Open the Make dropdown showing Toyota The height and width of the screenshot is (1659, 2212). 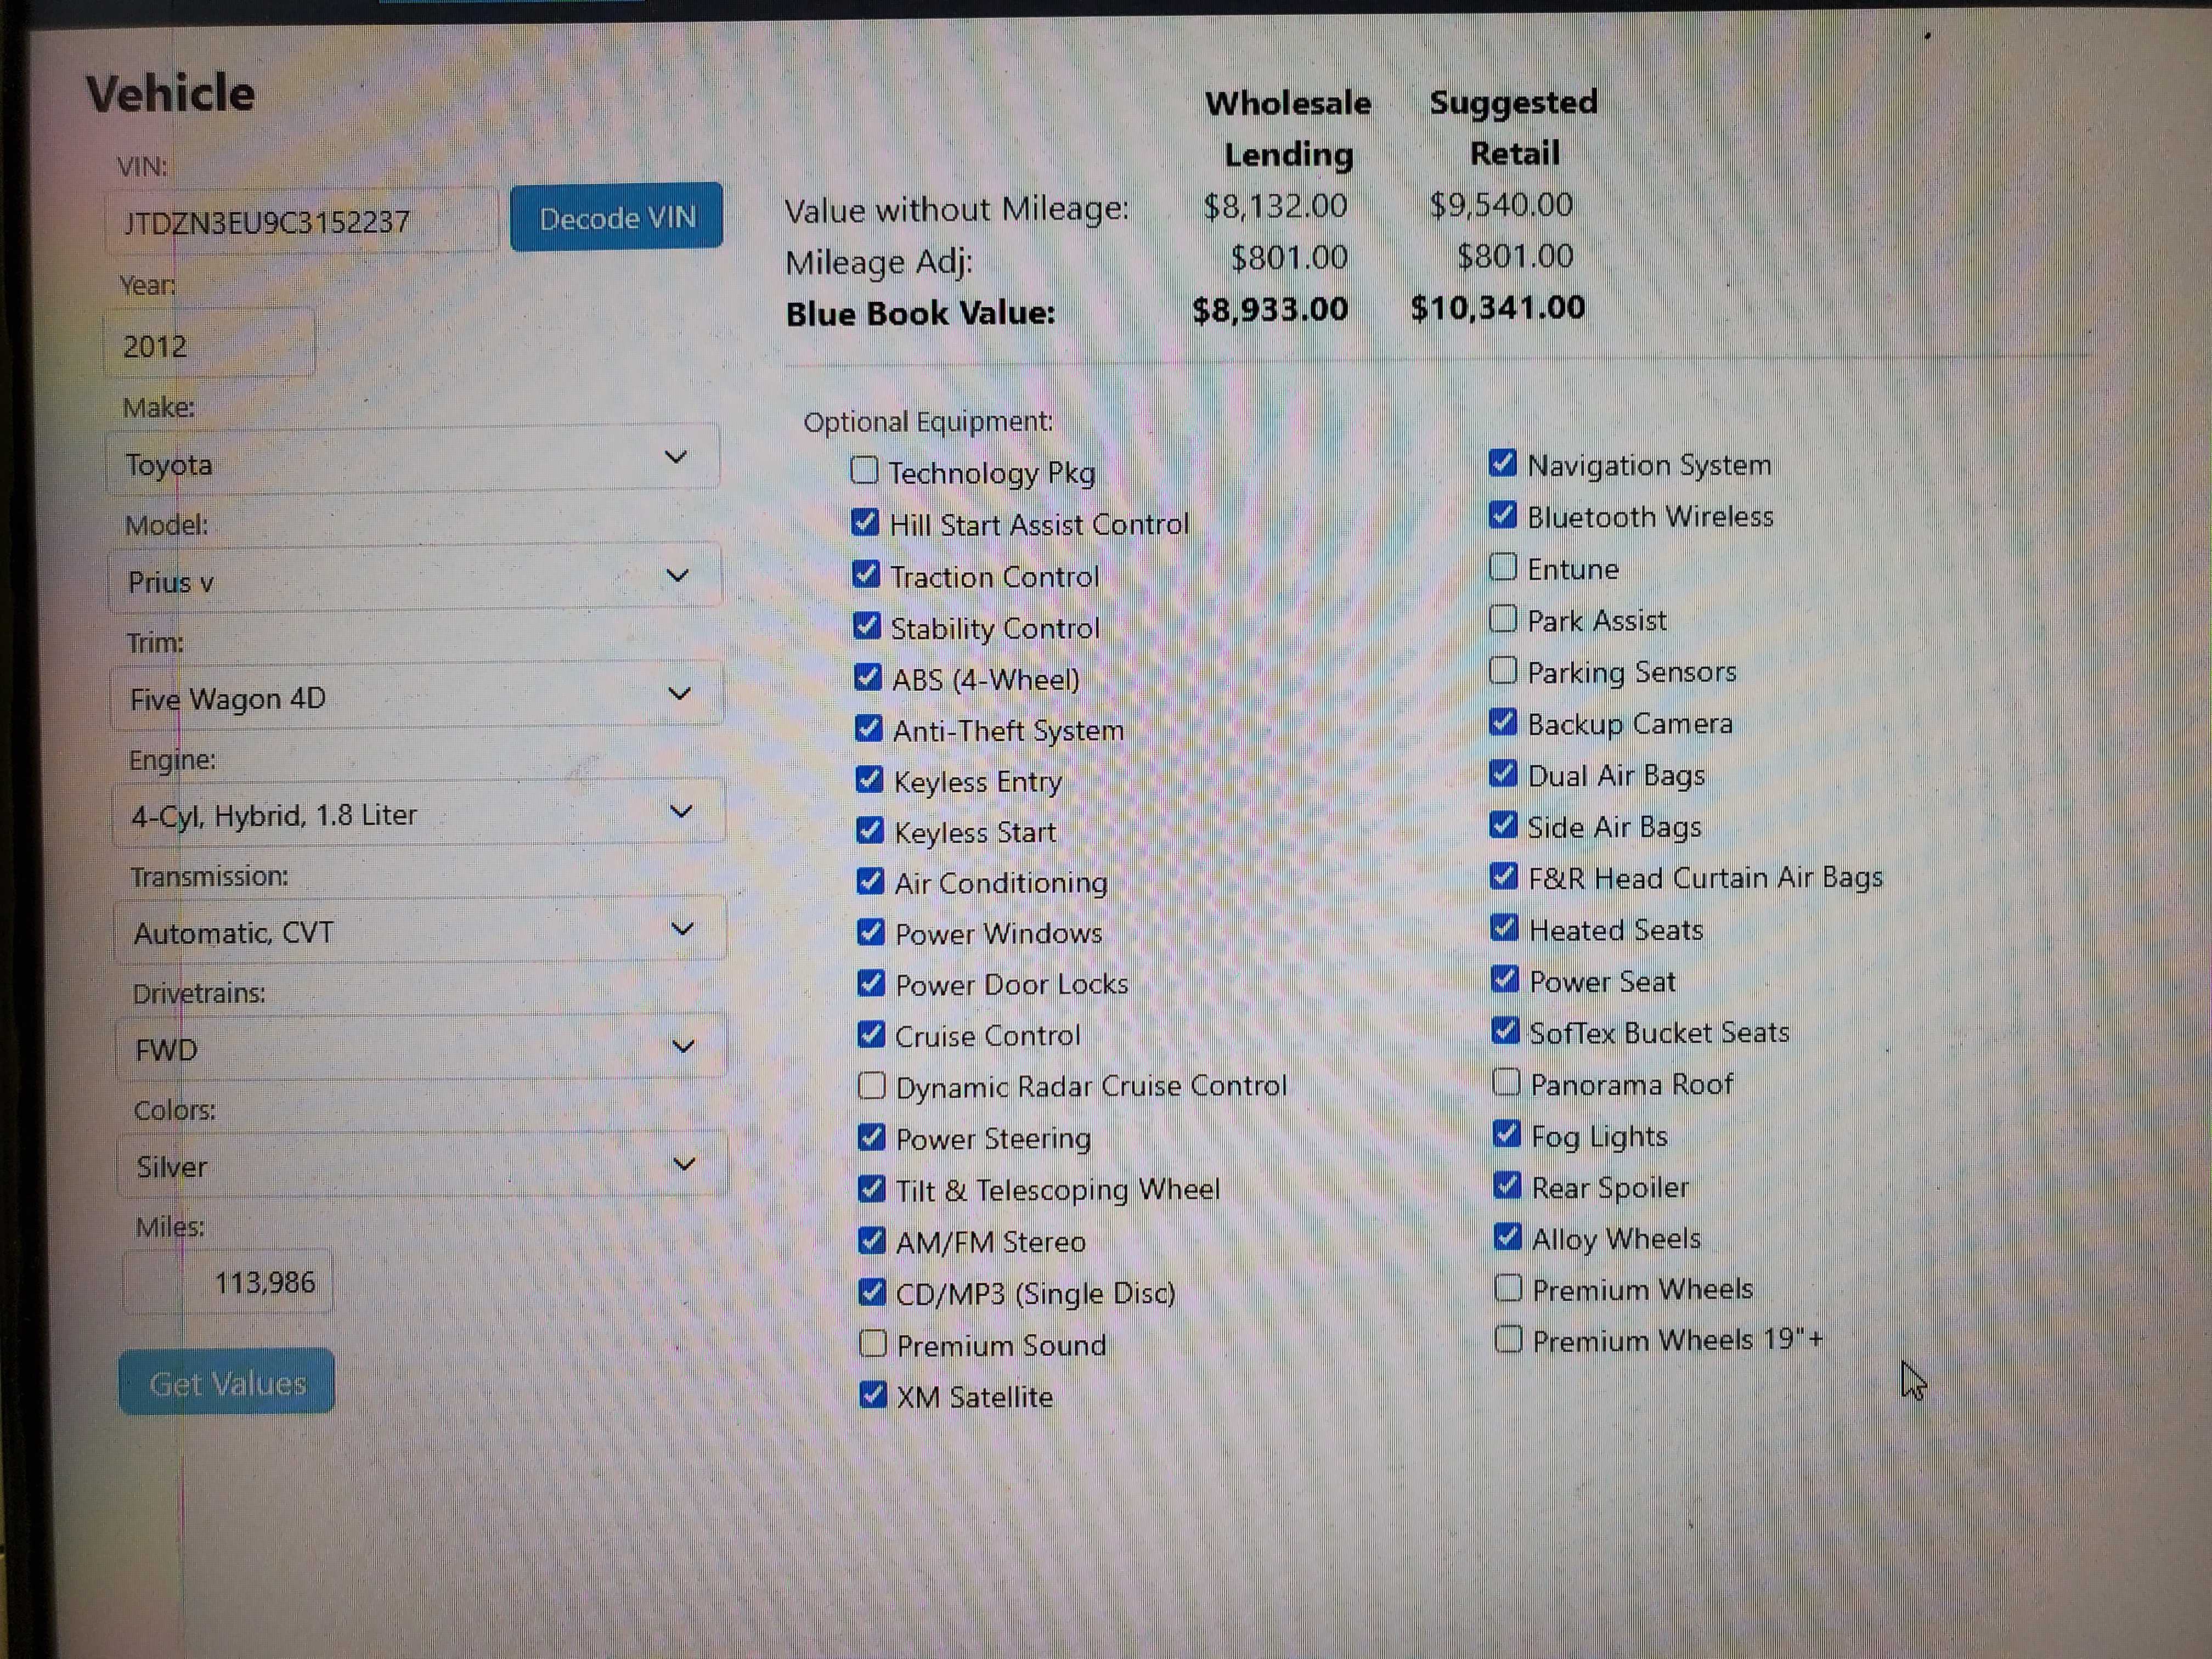[412, 462]
